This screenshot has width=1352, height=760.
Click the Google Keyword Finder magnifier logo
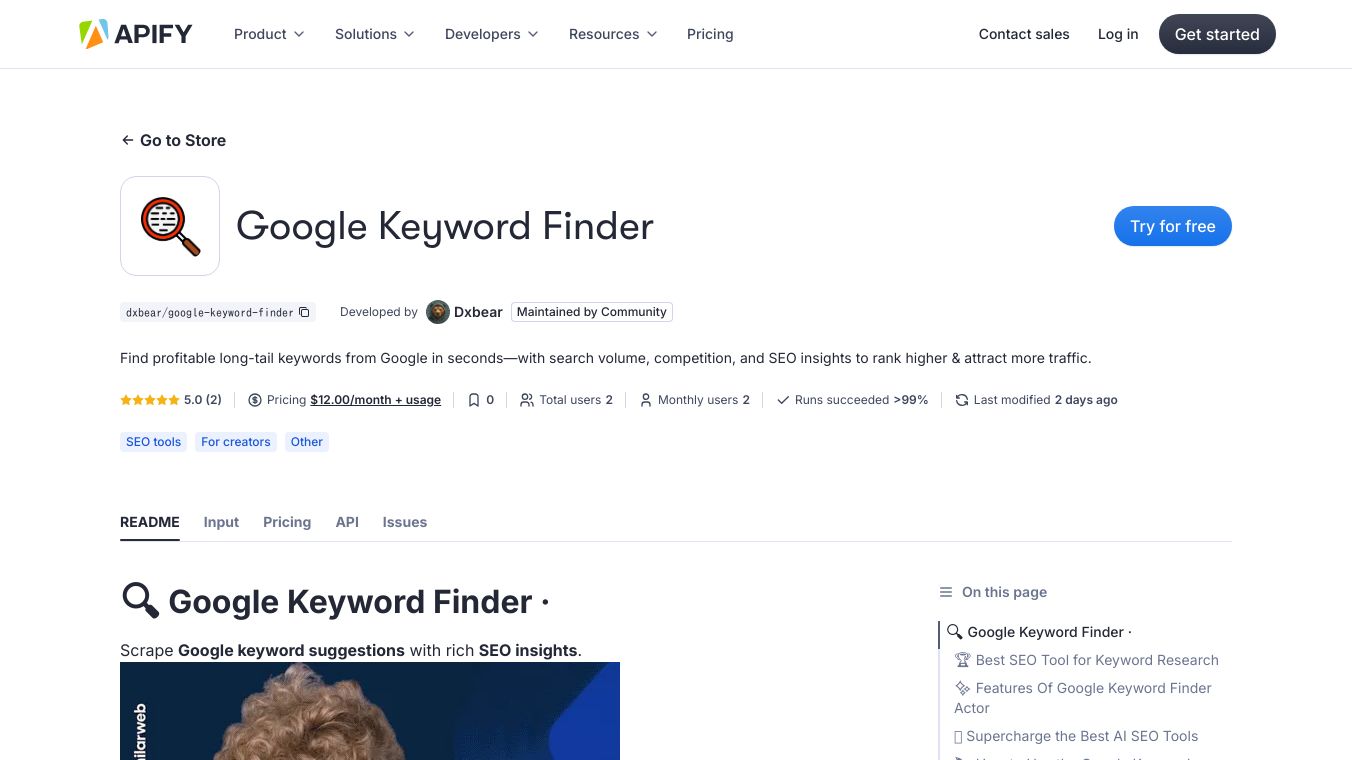coord(170,226)
